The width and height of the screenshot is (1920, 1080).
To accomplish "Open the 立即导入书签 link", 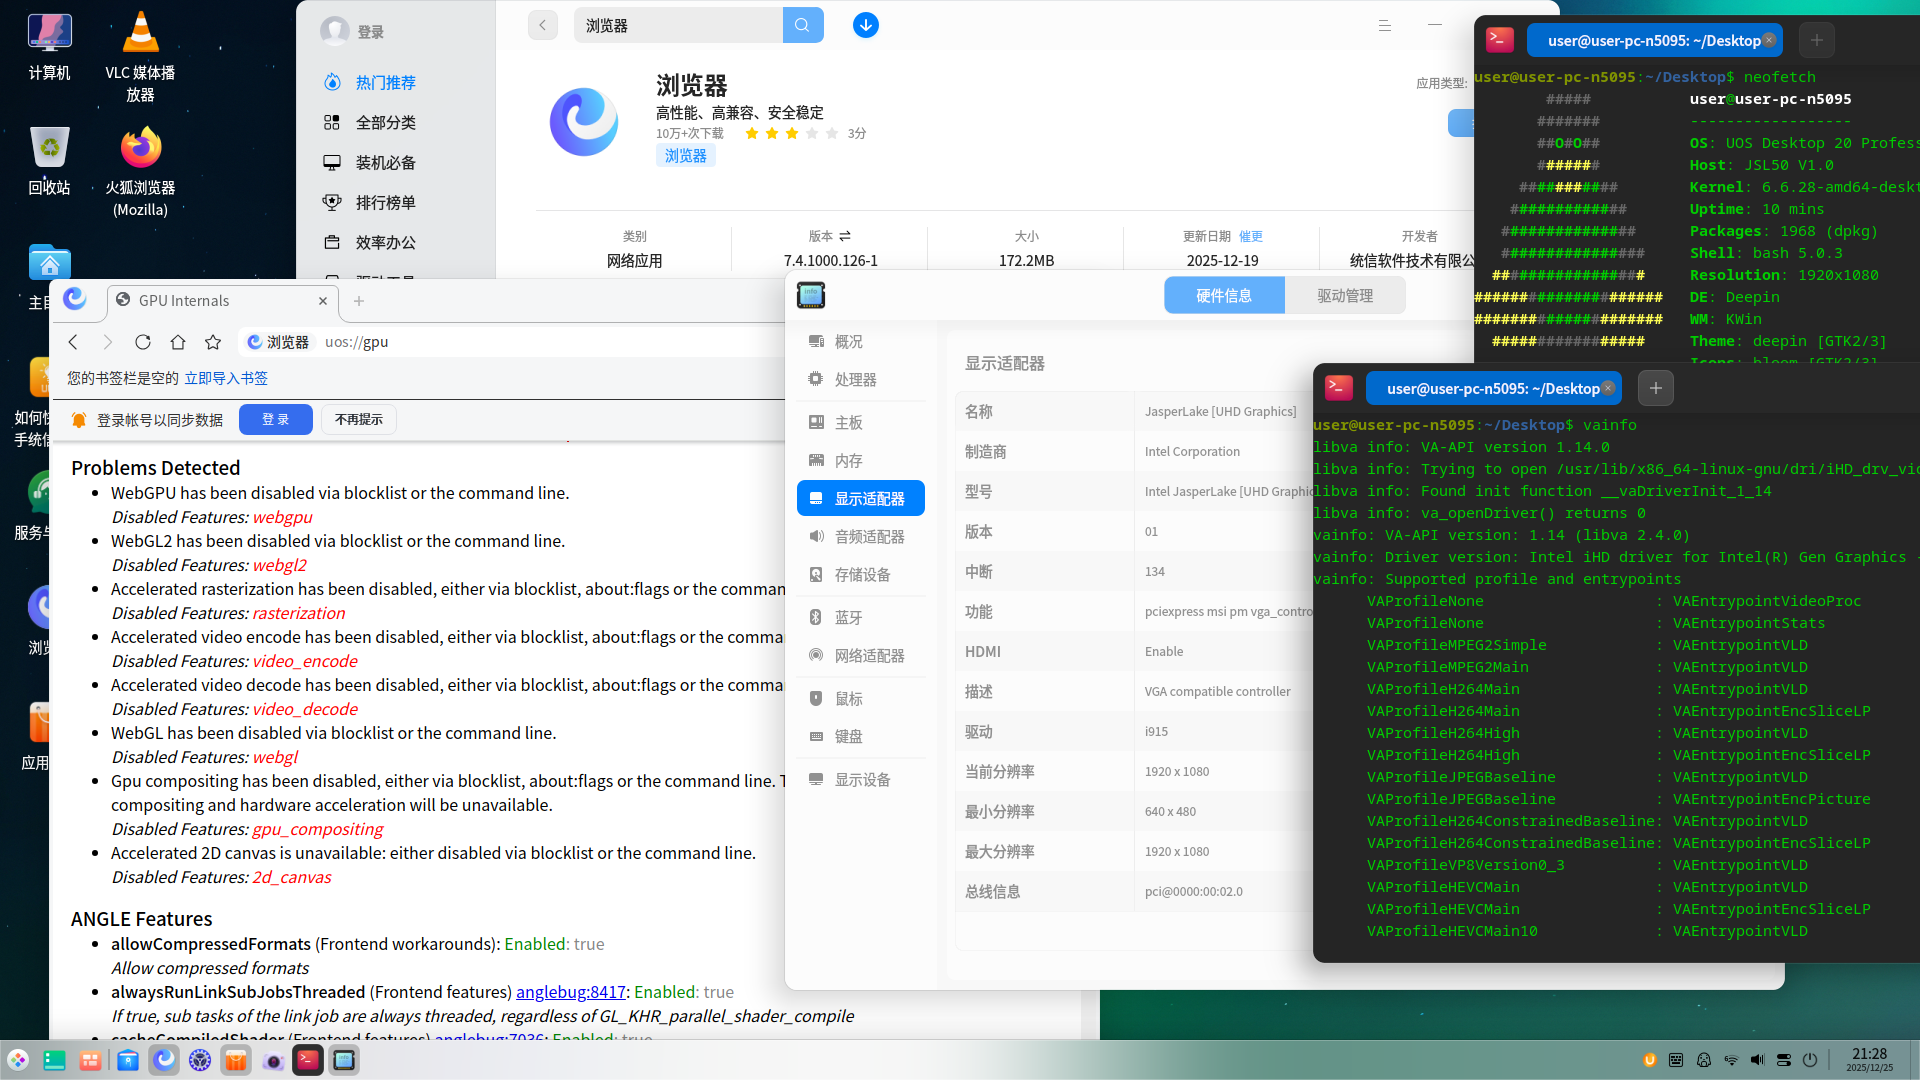I will pos(226,378).
